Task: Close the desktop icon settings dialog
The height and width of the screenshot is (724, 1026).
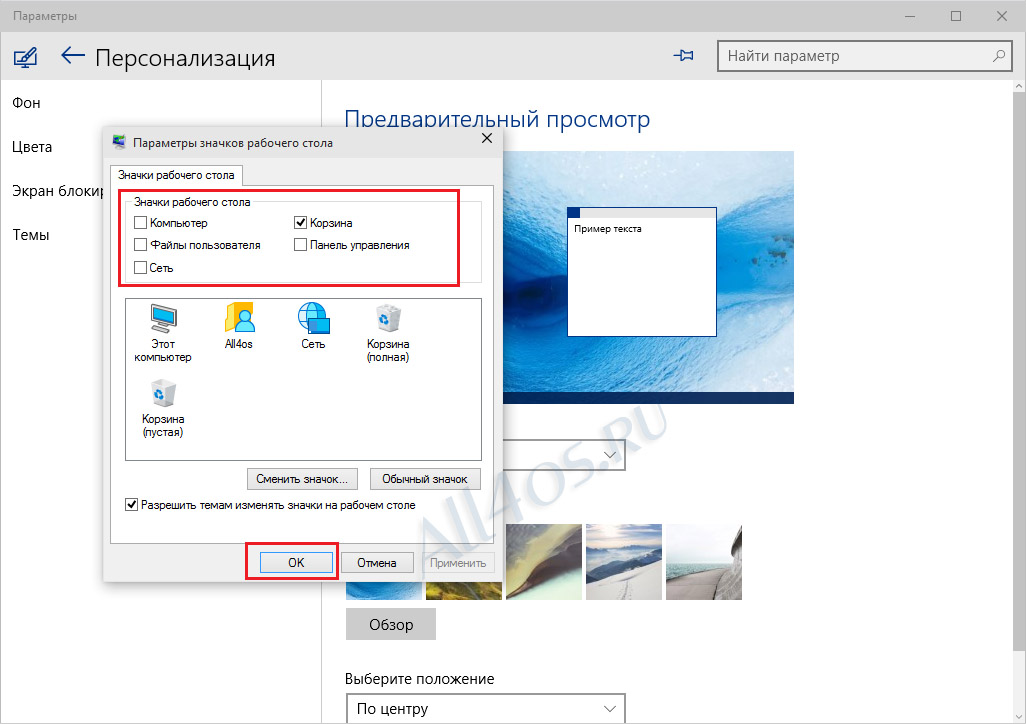Action: [487, 138]
